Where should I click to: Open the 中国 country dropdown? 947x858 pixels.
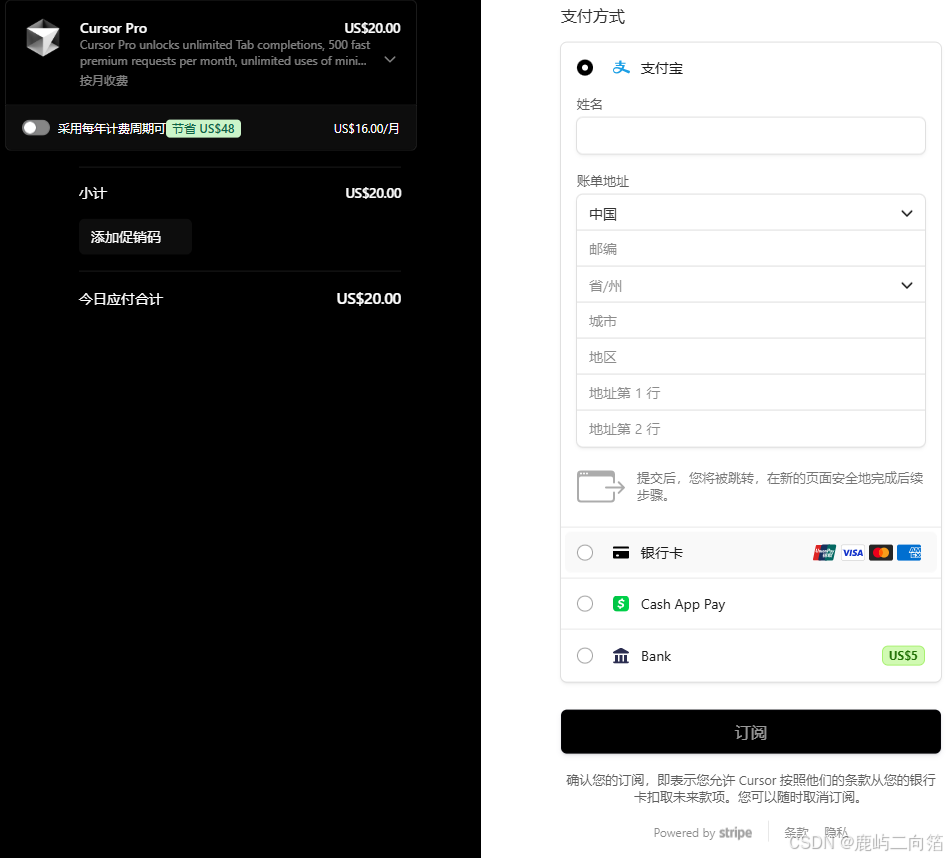[x=751, y=213]
